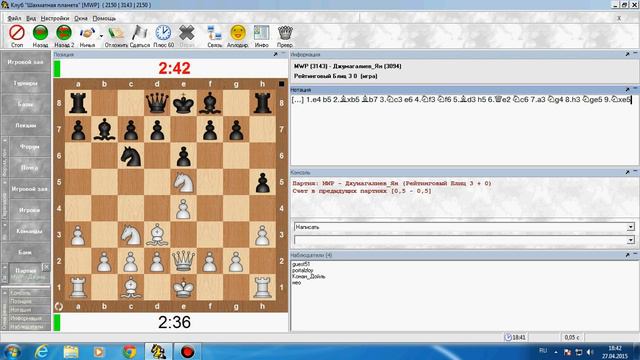640x360 pixels.
Task: Open the Инфо information icon
Action: pyautogui.click(x=261, y=33)
